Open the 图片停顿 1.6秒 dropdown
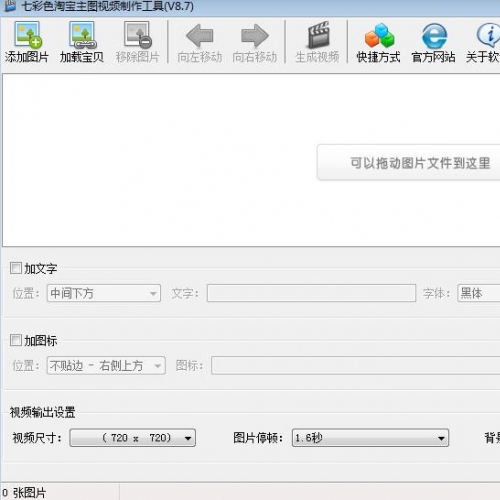Image resolution: width=500 pixels, height=500 pixels. click(370, 438)
